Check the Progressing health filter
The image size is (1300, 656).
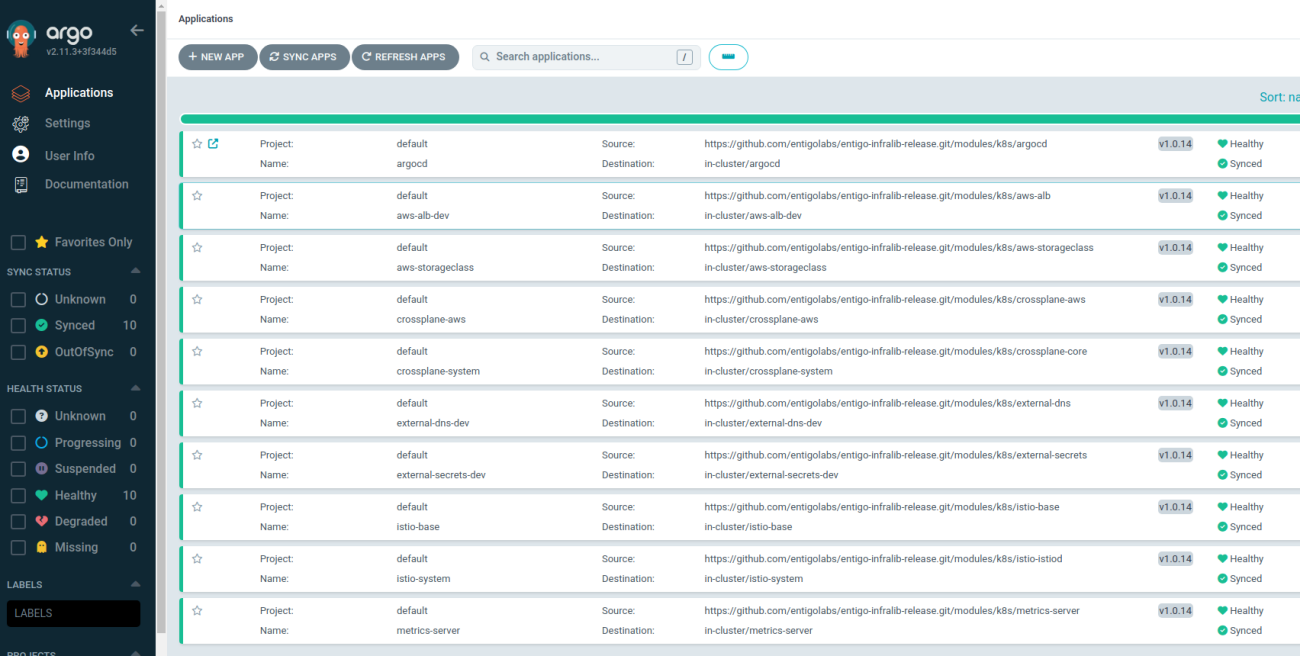pyautogui.click(x=18, y=443)
